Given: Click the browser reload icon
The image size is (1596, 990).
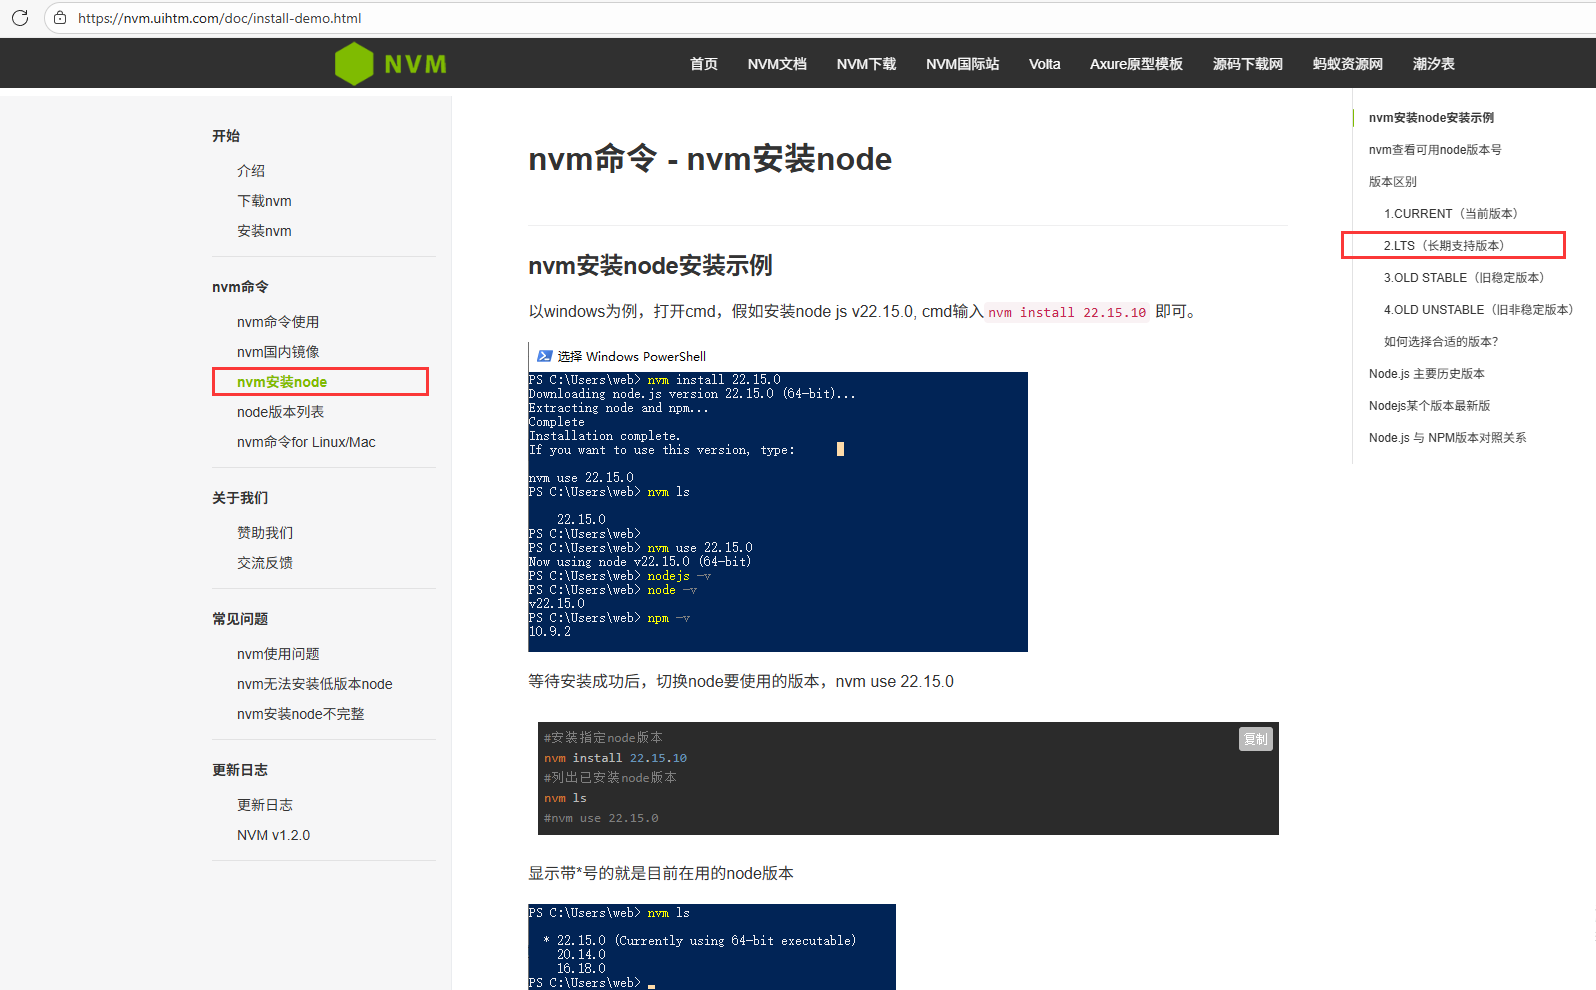Looking at the screenshot, I should (x=20, y=18).
